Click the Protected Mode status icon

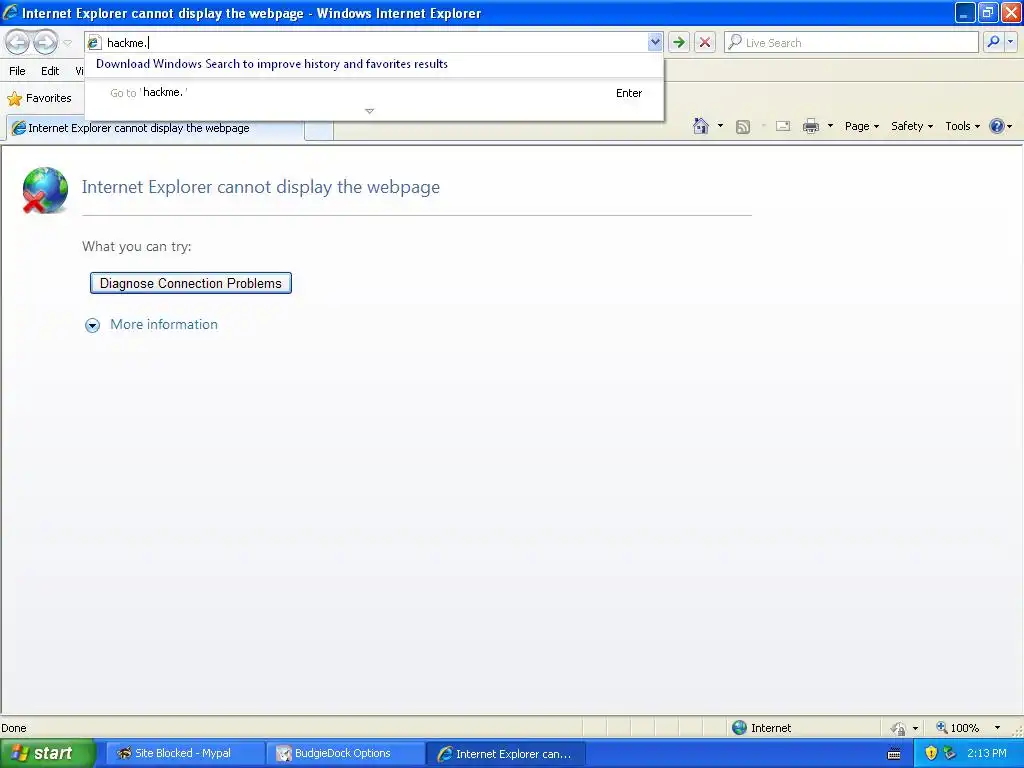(x=899, y=728)
